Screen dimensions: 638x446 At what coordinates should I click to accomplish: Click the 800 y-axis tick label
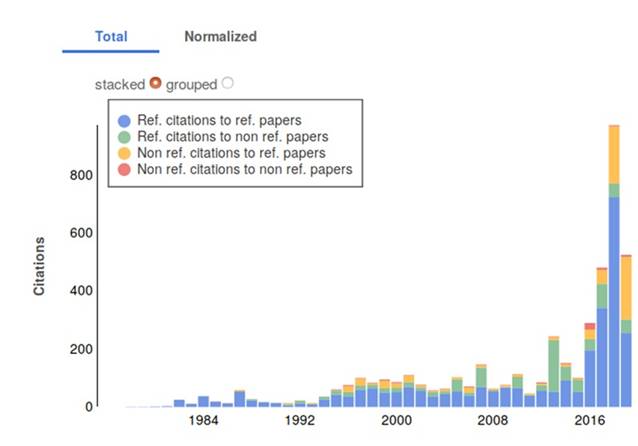point(80,175)
